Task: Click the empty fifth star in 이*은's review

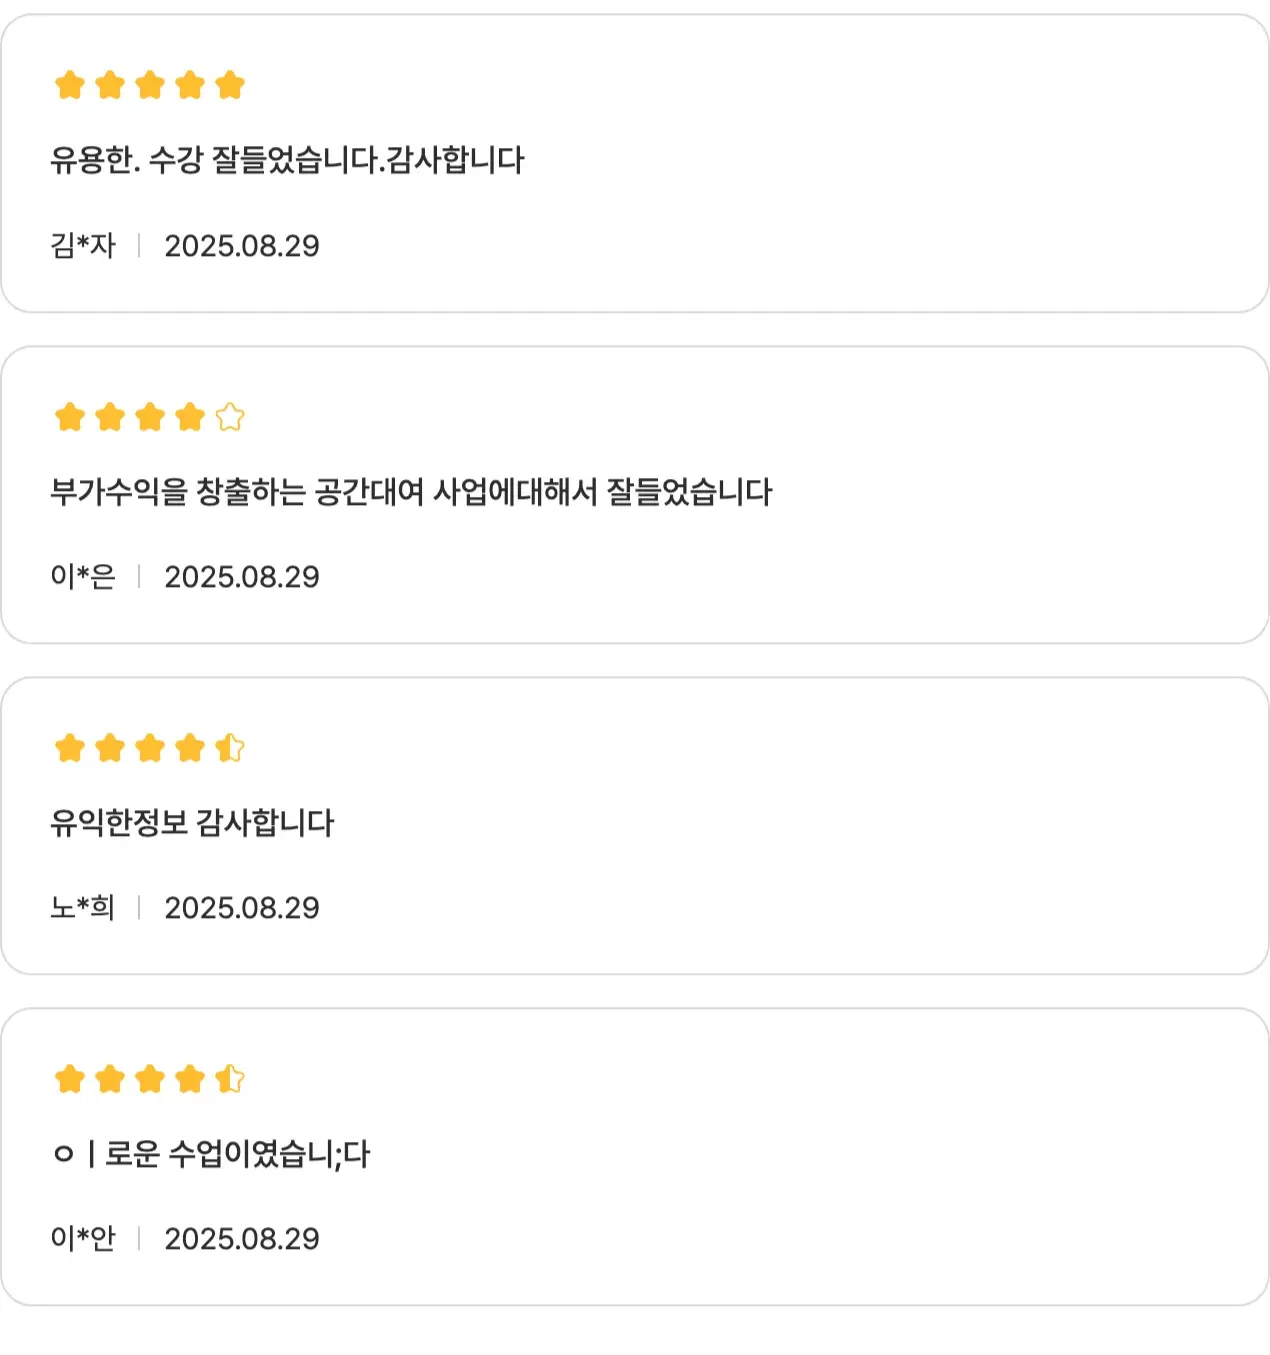Action: tap(230, 416)
